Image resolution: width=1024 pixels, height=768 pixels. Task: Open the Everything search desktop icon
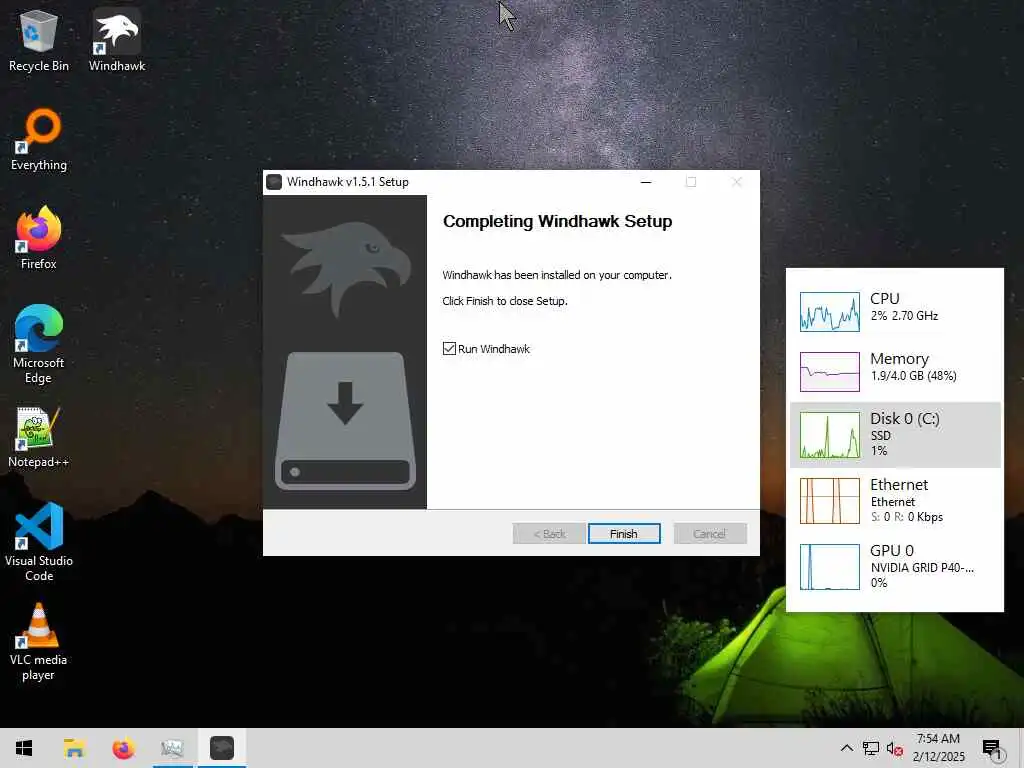pyautogui.click(x=39, y=140)
